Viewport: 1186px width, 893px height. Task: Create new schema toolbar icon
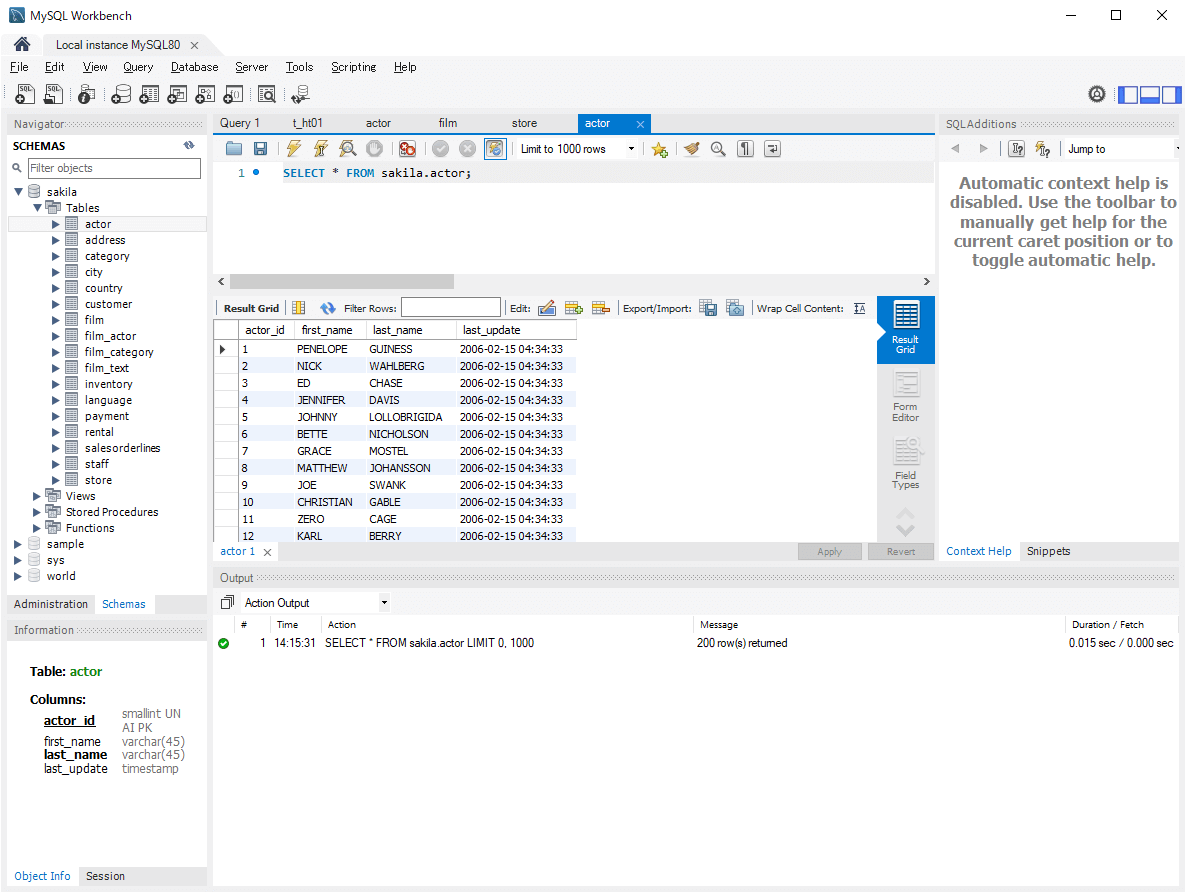(121, 94)
